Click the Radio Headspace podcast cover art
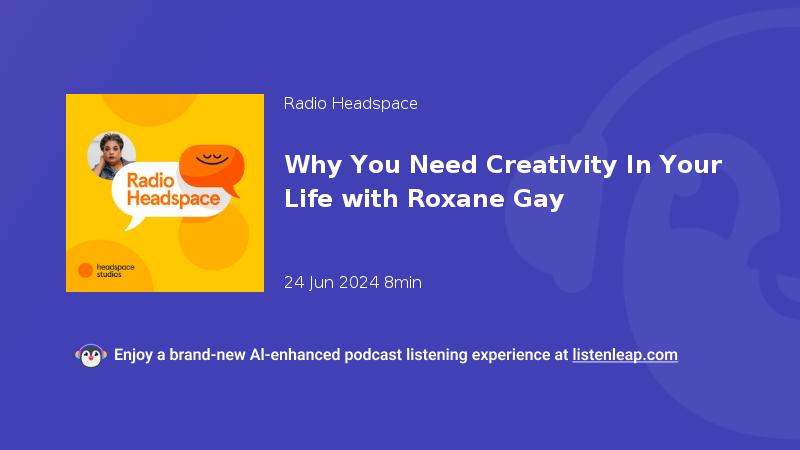This screenshot has height=450, width=800. [x=165, y=193]
